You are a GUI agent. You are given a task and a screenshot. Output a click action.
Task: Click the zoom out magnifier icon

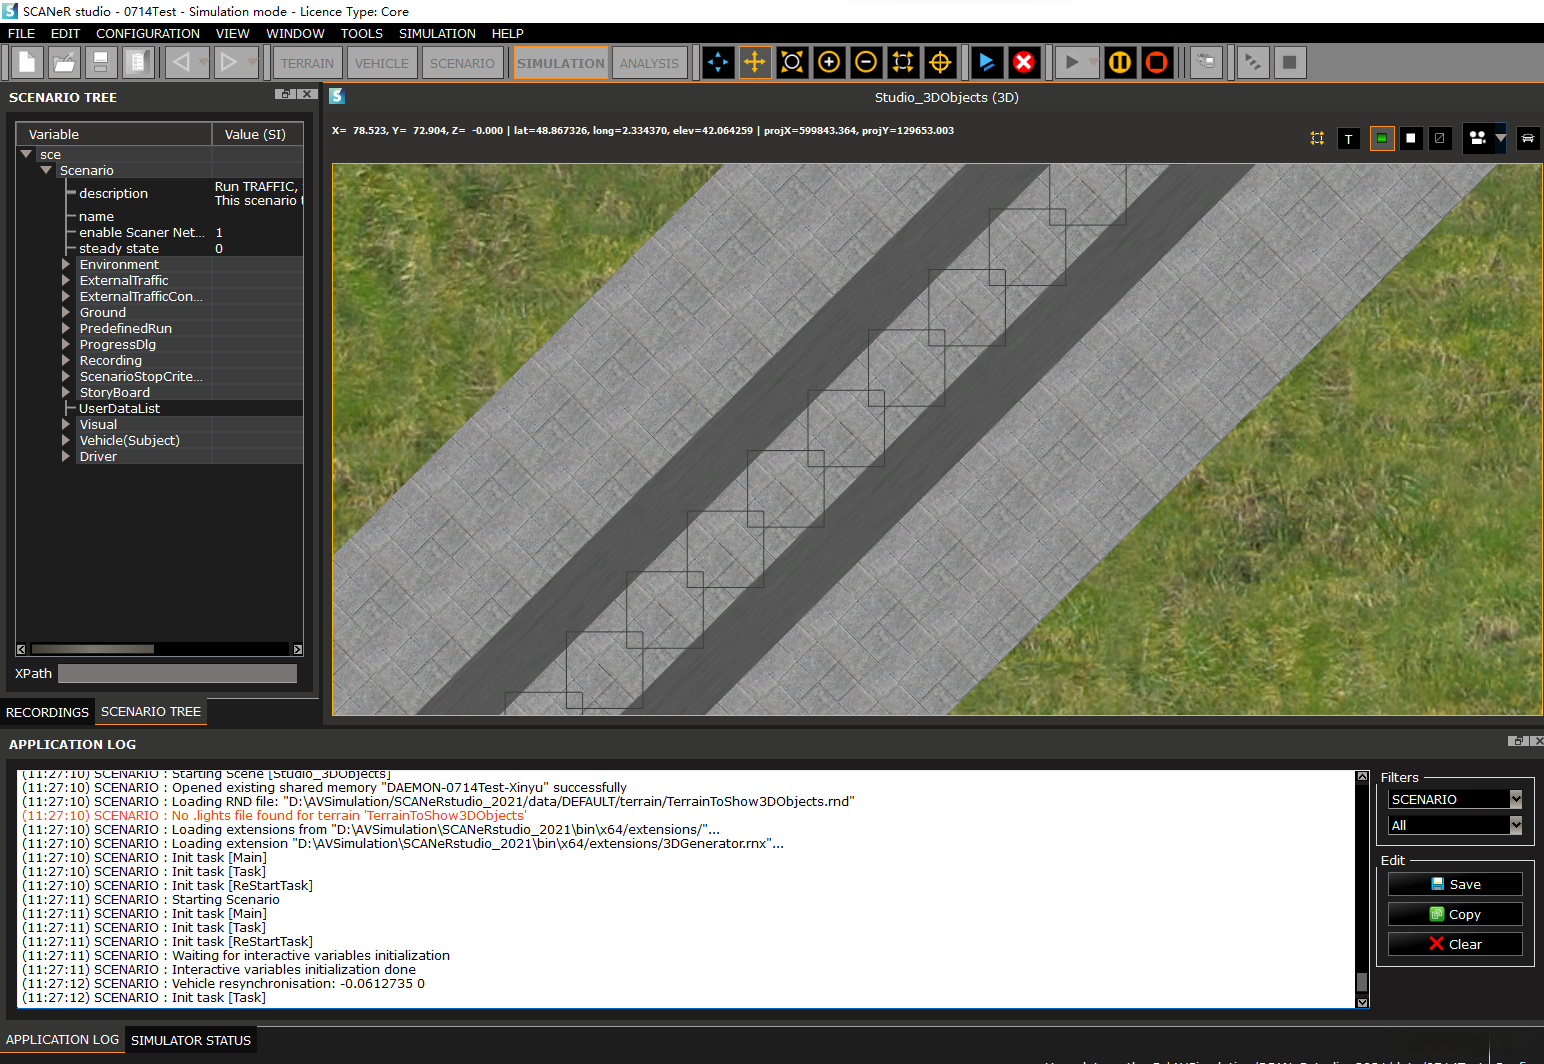[866, 62]
